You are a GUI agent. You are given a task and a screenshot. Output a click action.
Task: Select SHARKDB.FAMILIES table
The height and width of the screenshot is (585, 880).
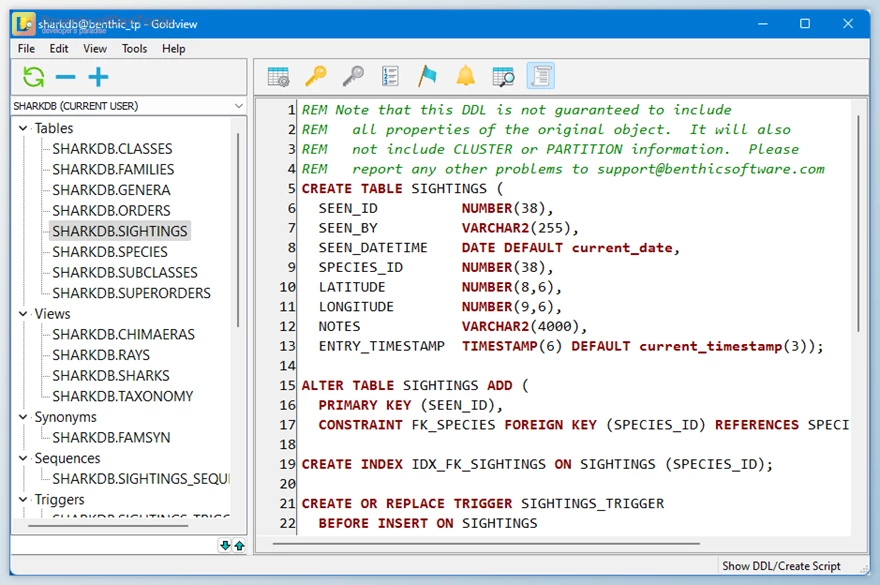[113, 170]
